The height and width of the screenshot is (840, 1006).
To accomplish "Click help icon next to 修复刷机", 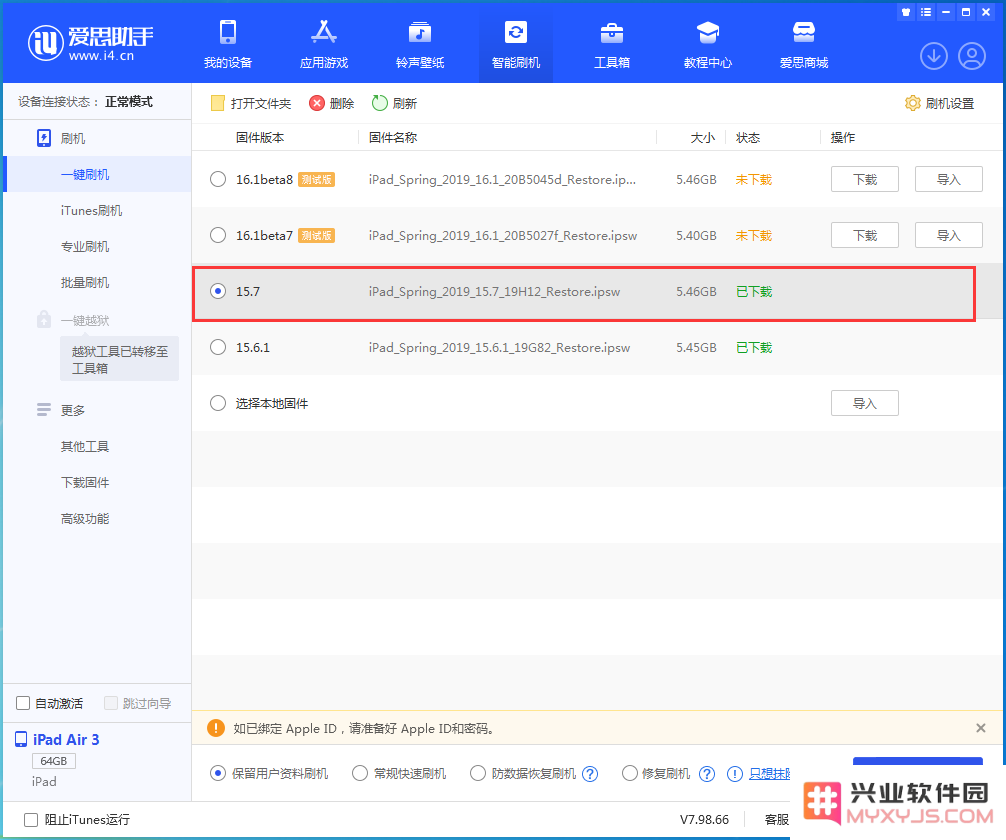I will point(707,774).
